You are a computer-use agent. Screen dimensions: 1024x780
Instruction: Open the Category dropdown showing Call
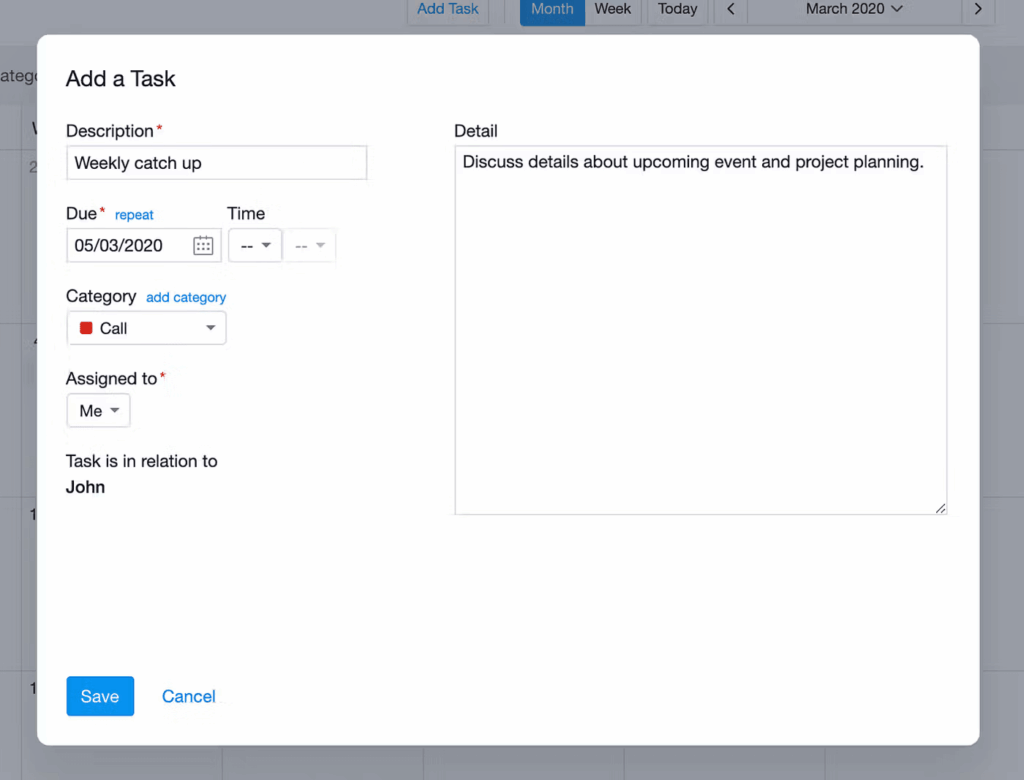147,328
